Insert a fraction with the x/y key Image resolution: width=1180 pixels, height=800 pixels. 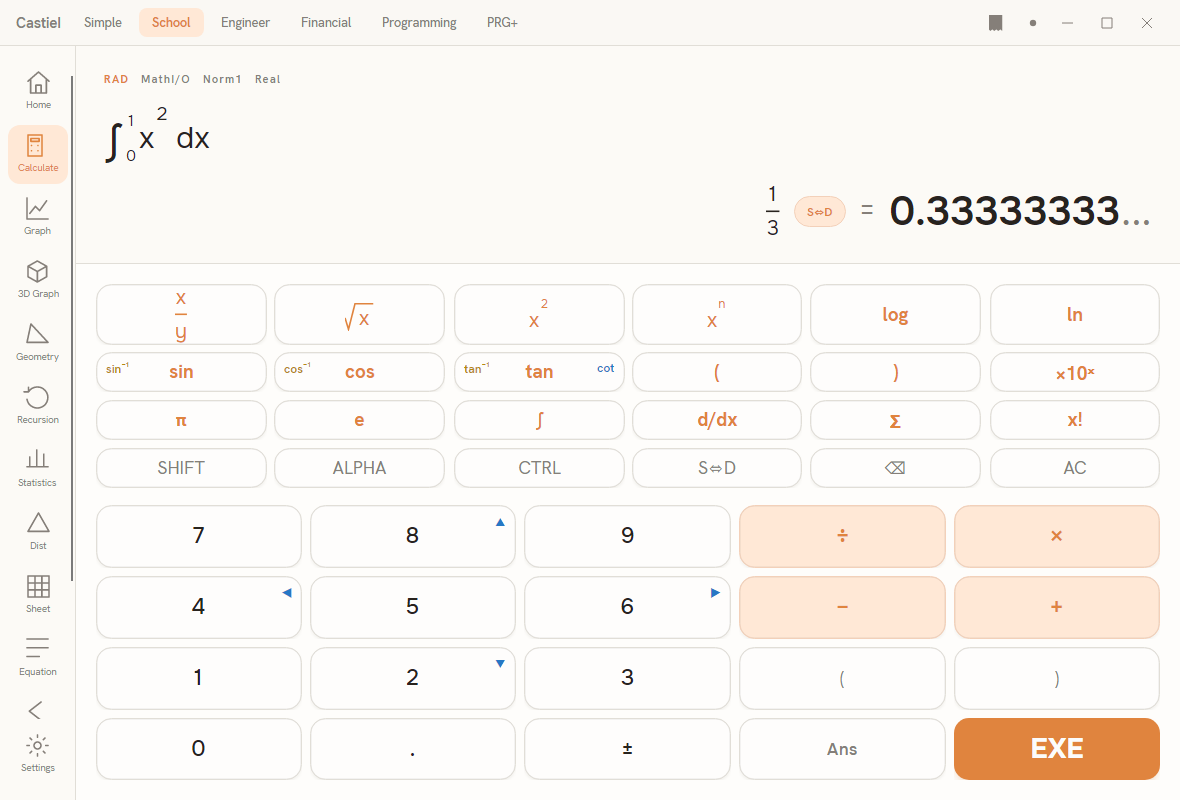181,315
